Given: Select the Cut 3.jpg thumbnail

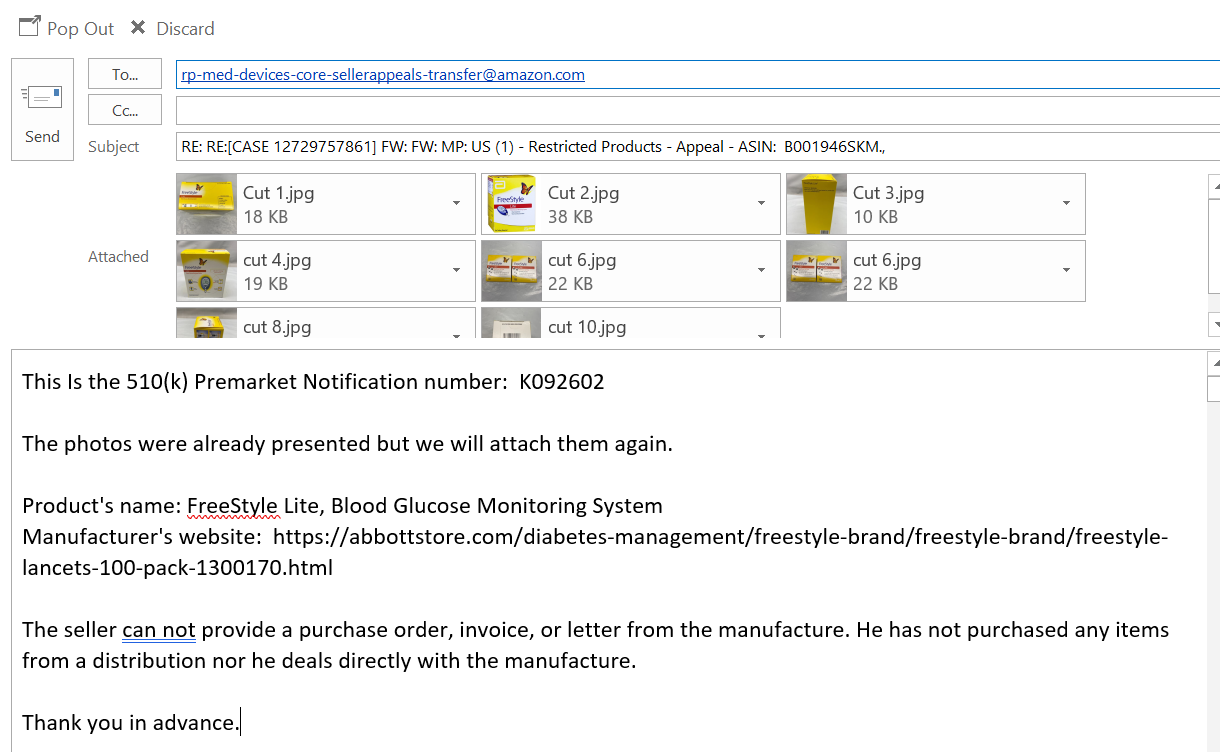Looking at the screenshot, I should 817,204.
